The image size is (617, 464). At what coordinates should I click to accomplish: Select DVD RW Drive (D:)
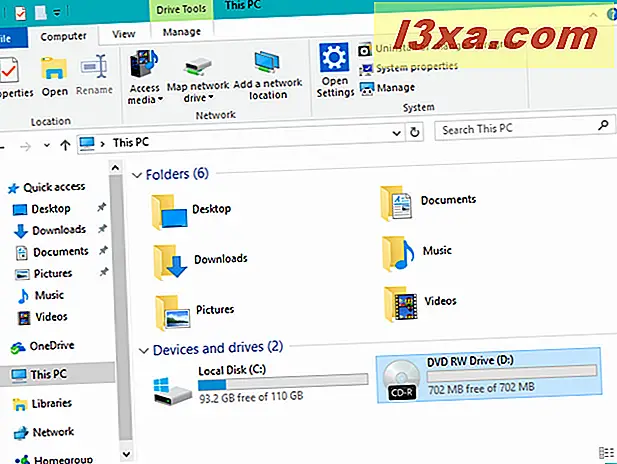(x=489, y=375)
